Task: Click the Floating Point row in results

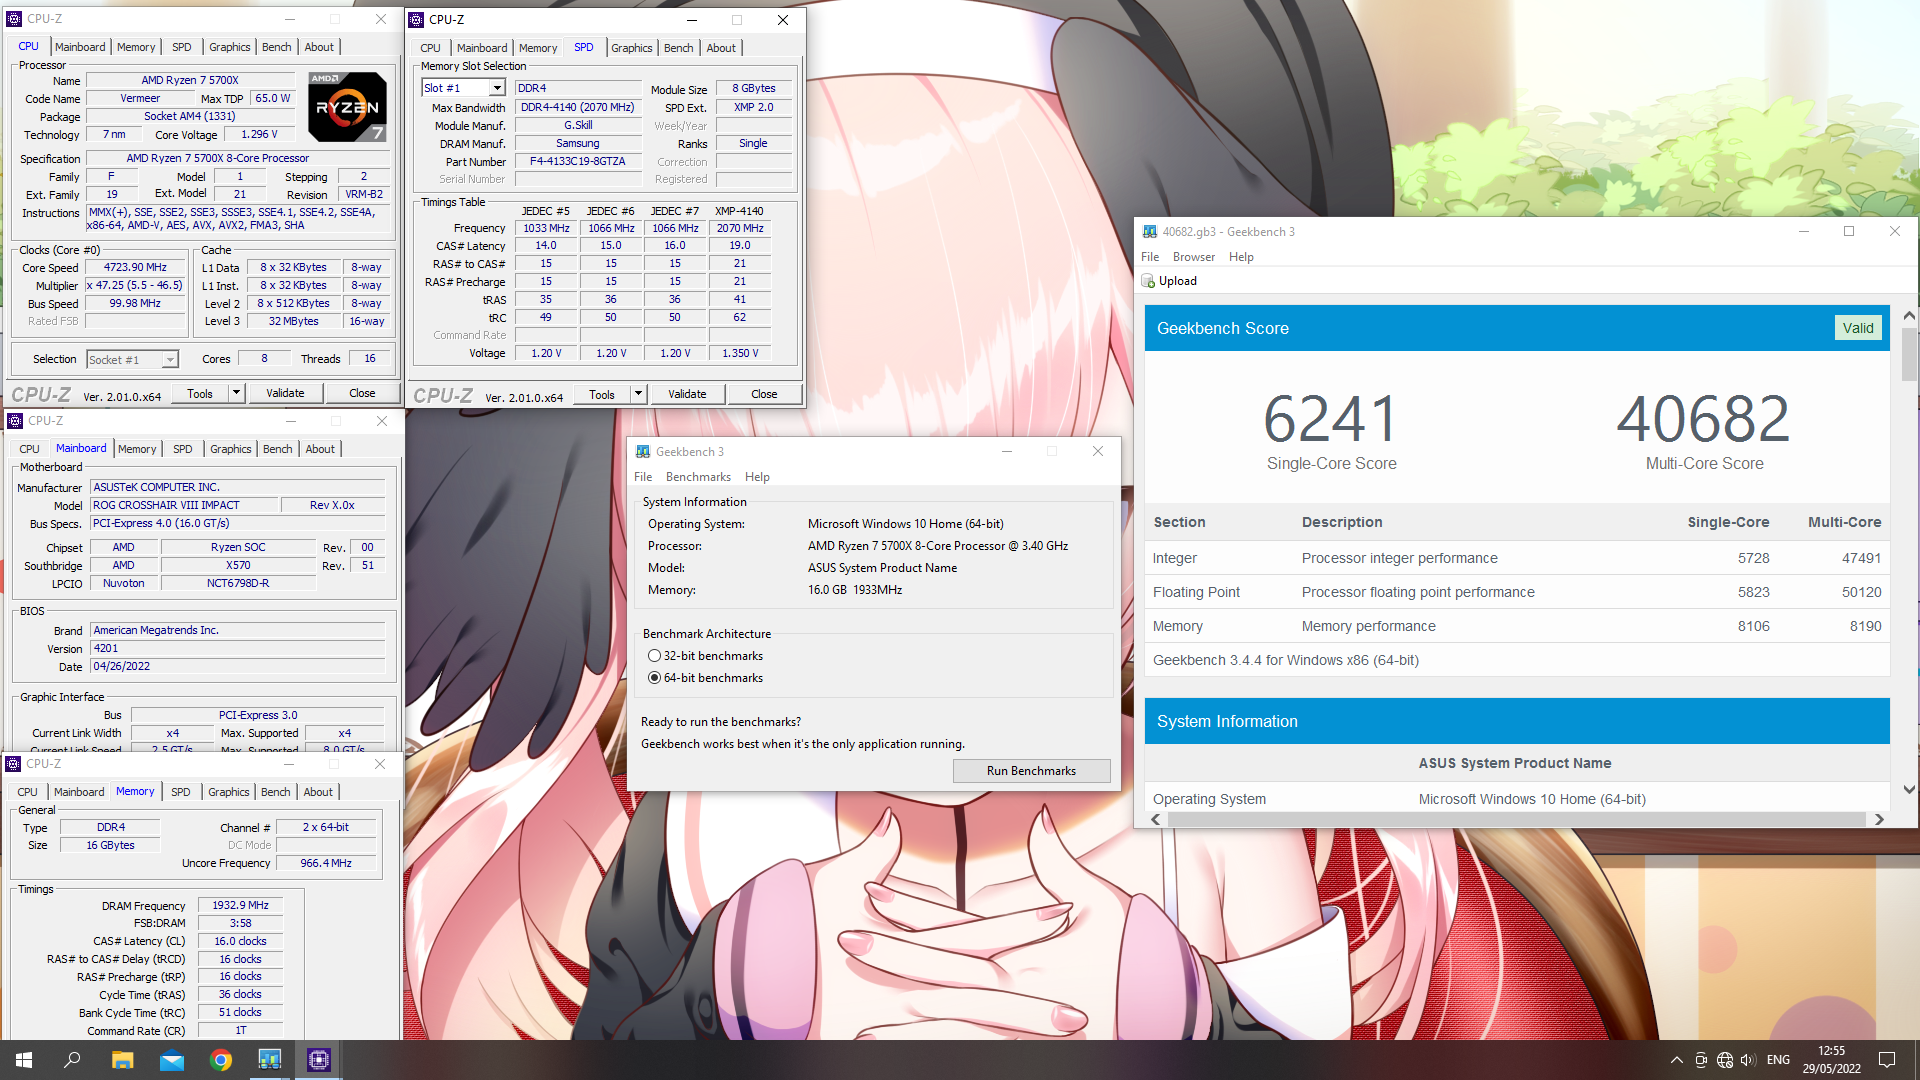Action: point(1517,592)
